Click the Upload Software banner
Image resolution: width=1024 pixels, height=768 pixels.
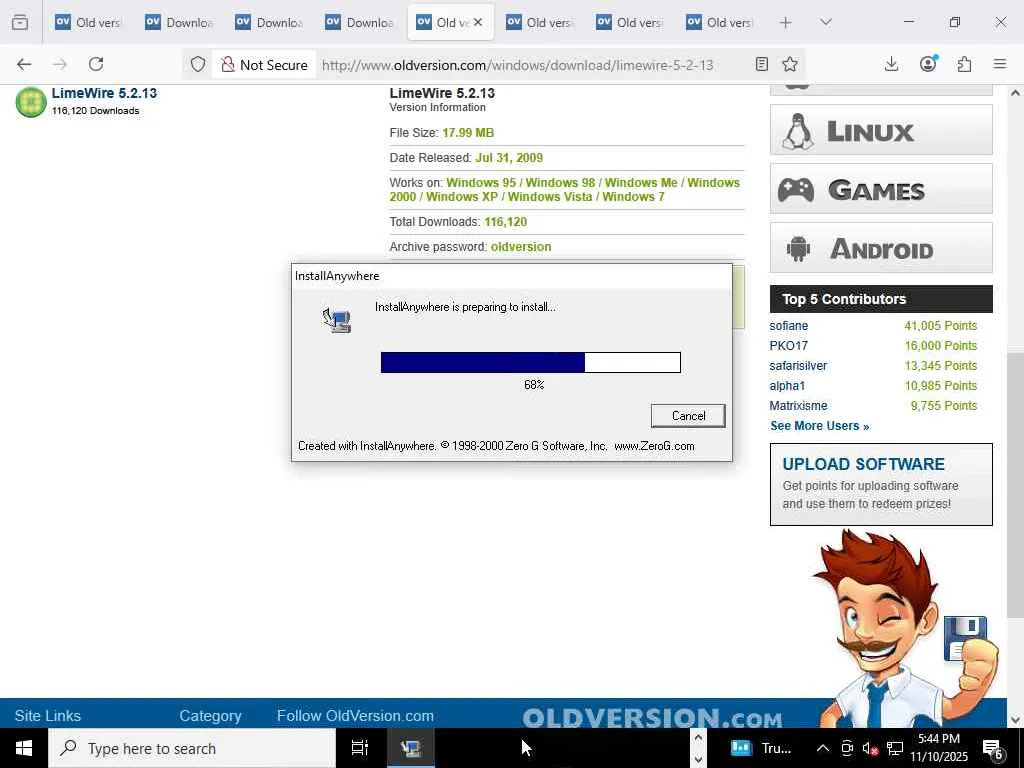tap(881, 484)
